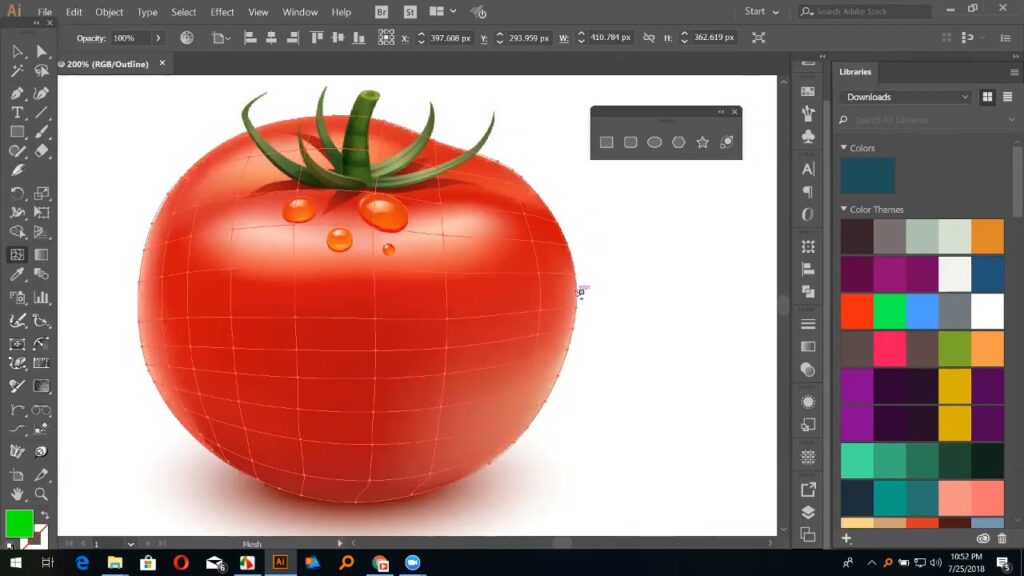Select the Hand tool
The width and height of the screenshot is (1024, 576).
[x=17, y=494]
